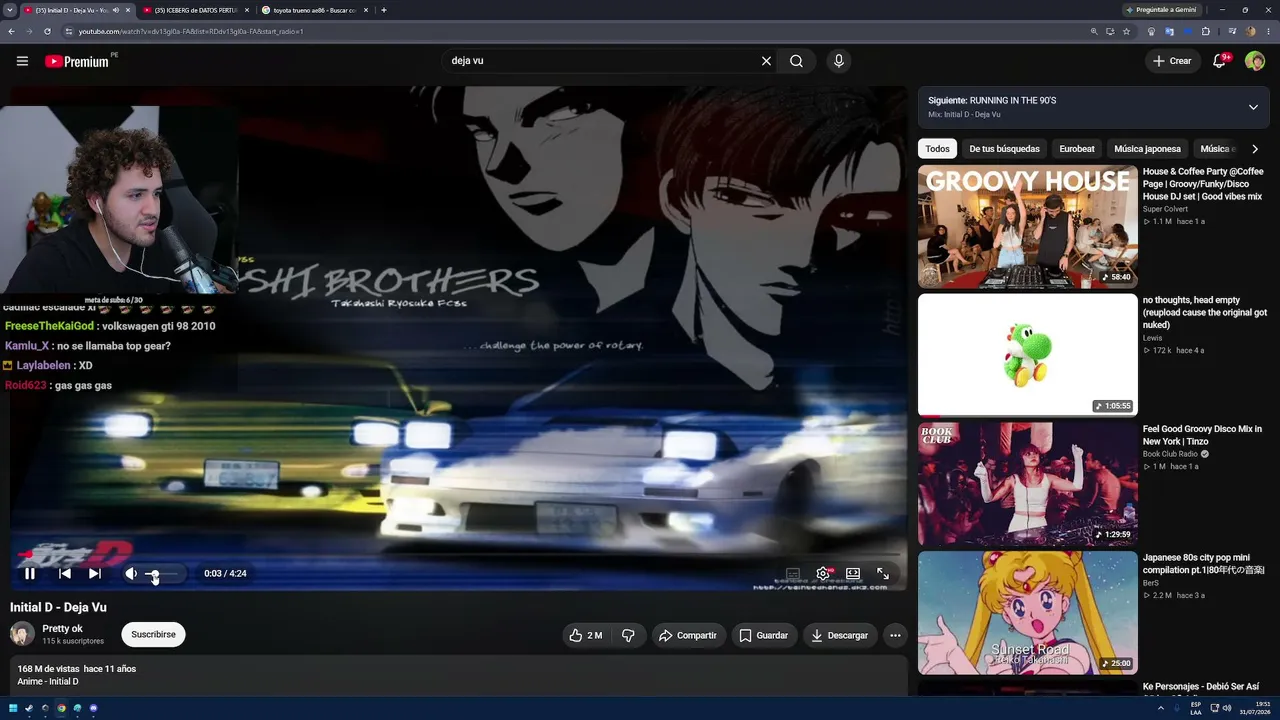This screenshot has height=720, width=1280.
Task: Switch to the 'ICEBERG de DATOS' browser tab
Action: point(197,10)
